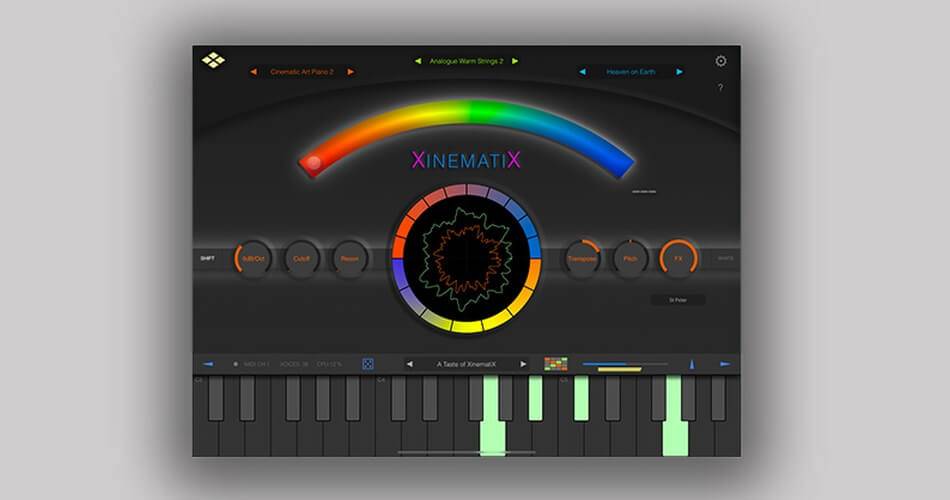Click the red ball on rainbow arc
This screenshot has height=500, width=950.
[313, 162]
